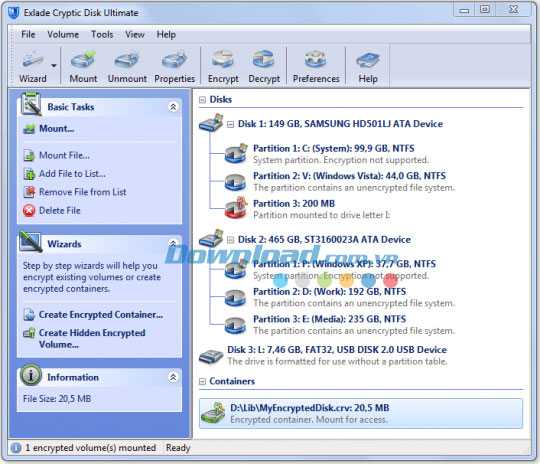The image size is (540, 464).
Task: Click the Help book toolbar icon
Action: click(x=367, y=60)
